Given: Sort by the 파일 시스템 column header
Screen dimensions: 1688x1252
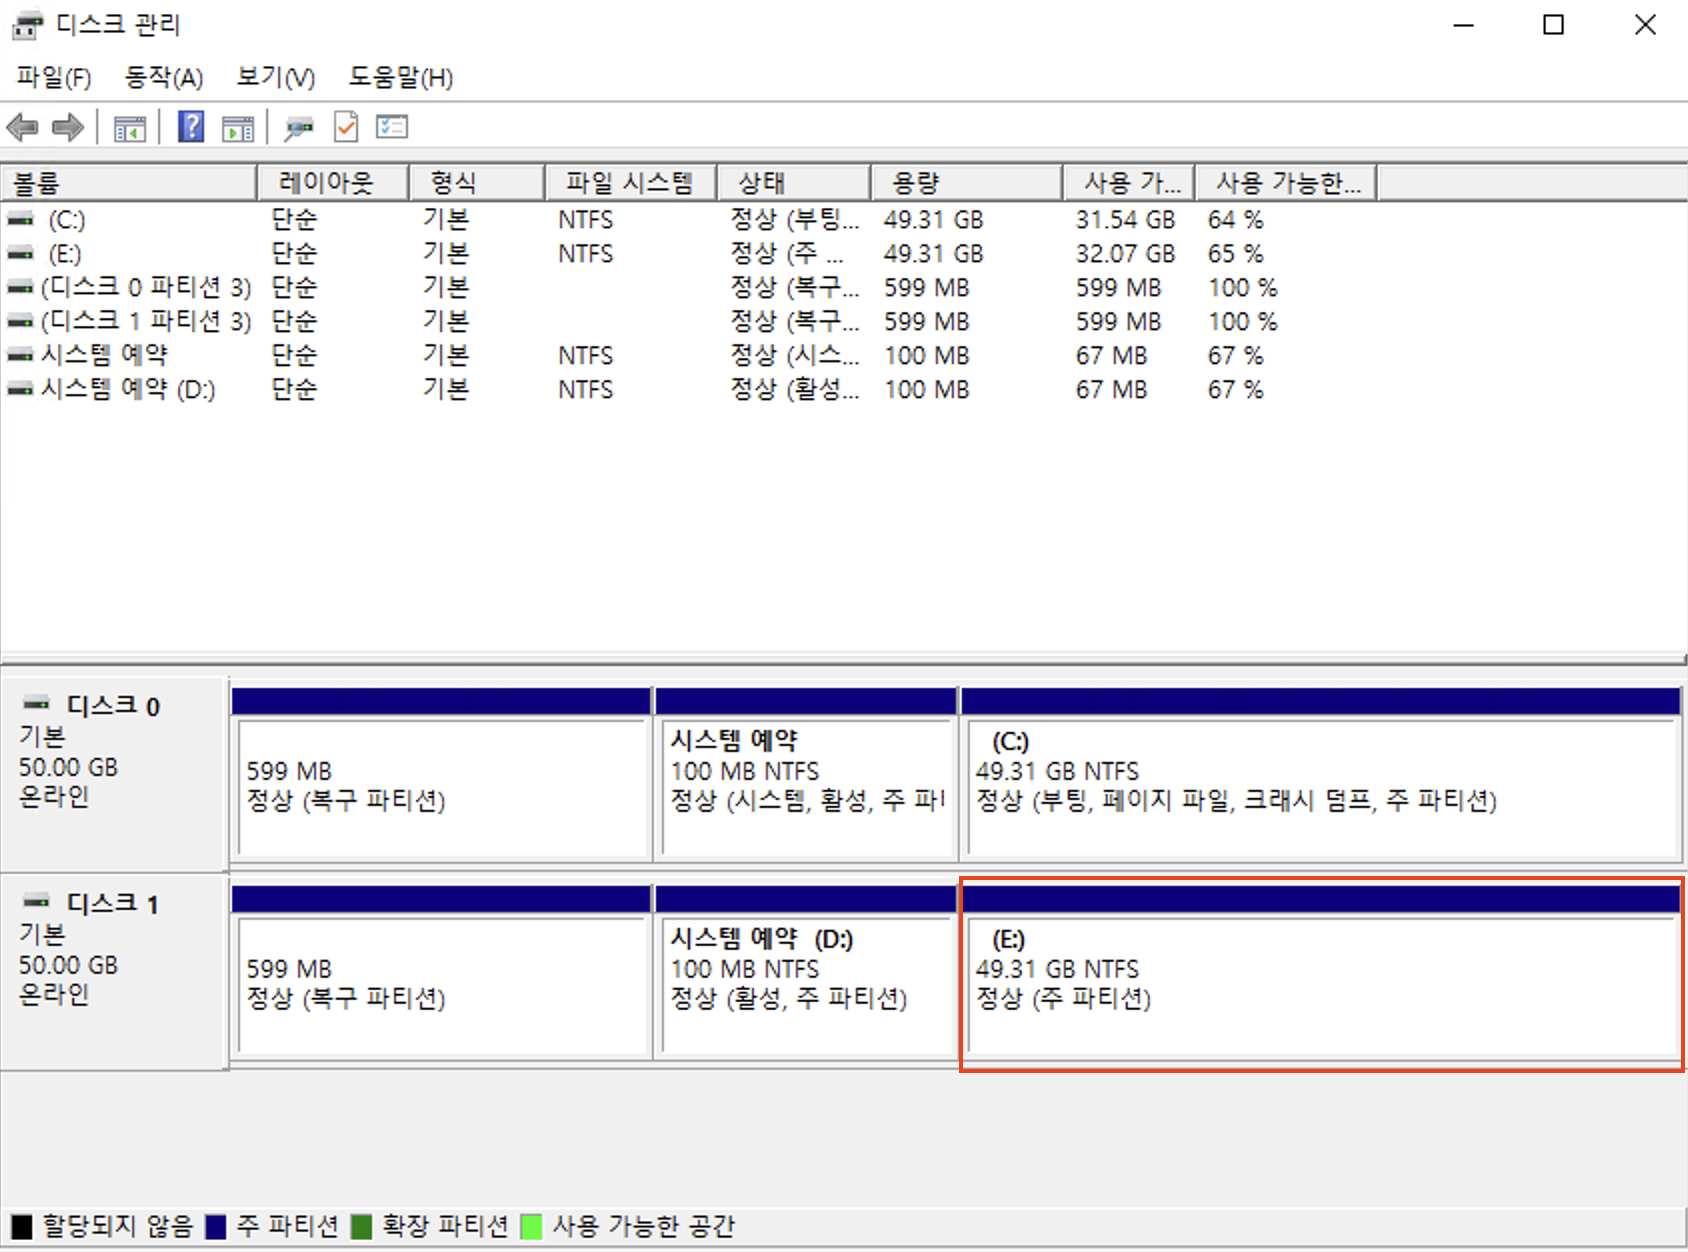Looking at the screenshot, I should pos(631,183).
